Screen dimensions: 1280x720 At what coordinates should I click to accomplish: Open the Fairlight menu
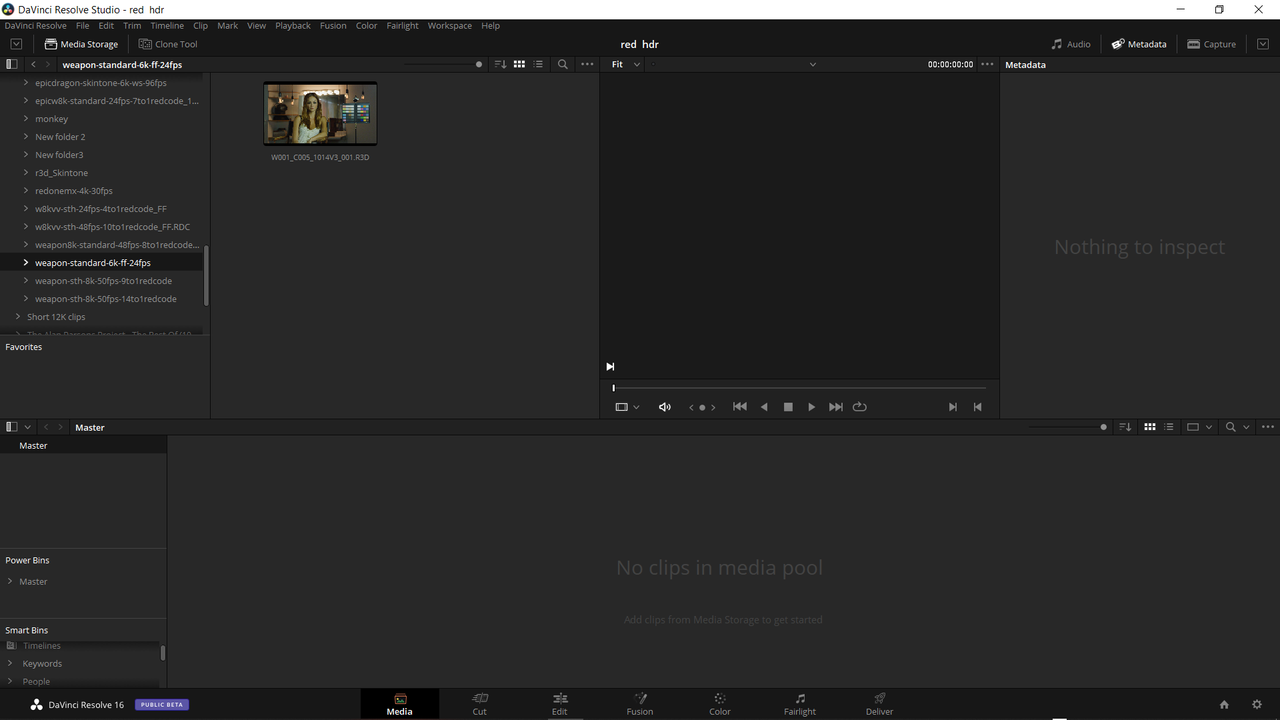402,25
